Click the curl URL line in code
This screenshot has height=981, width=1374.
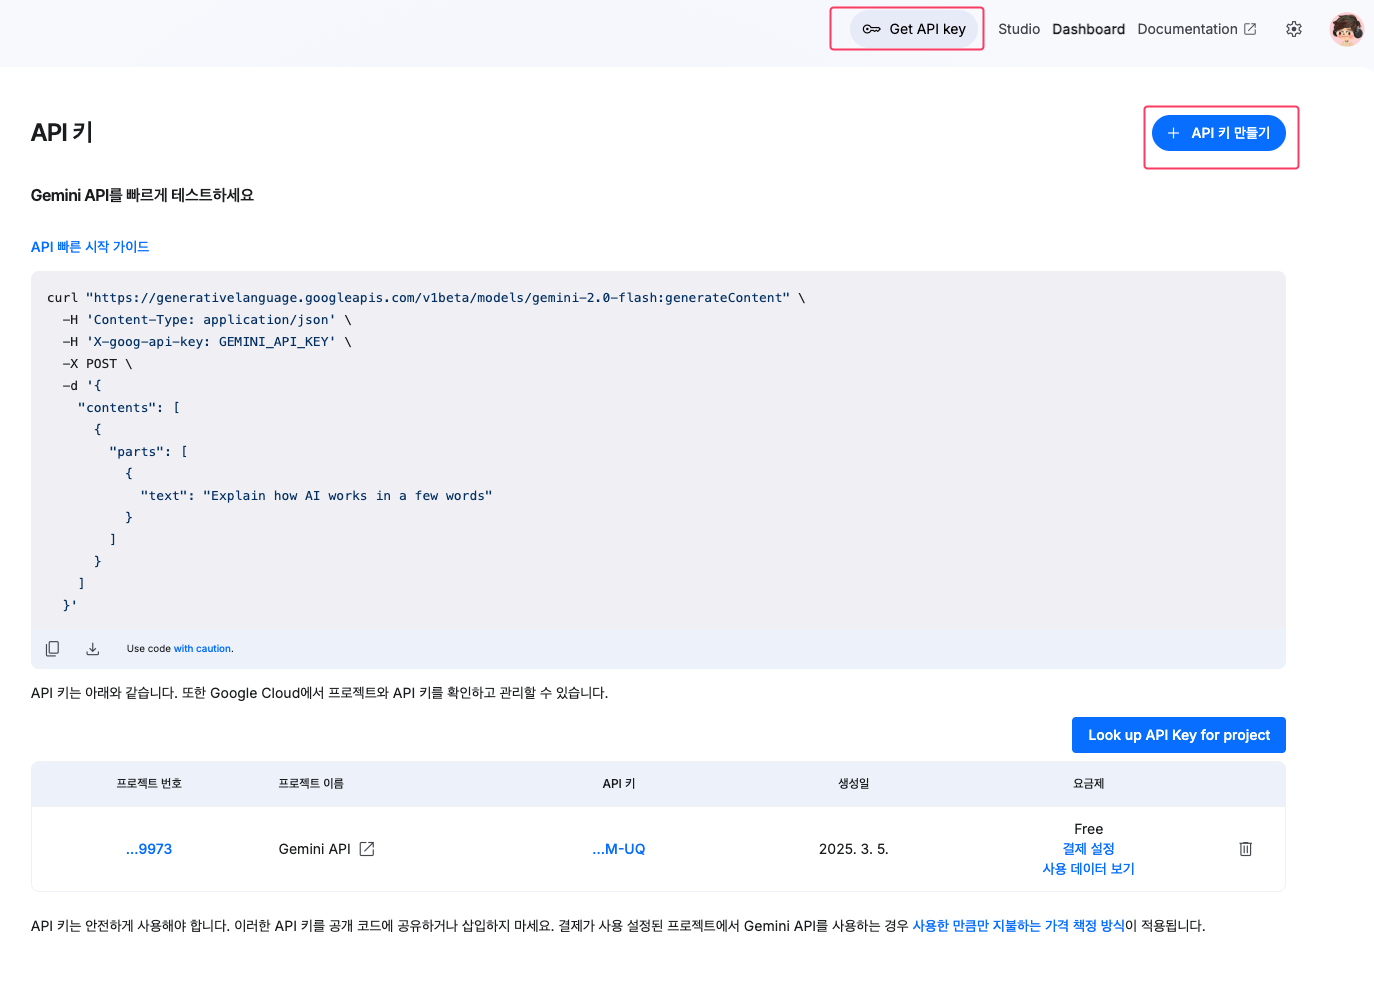click(426, 298)
